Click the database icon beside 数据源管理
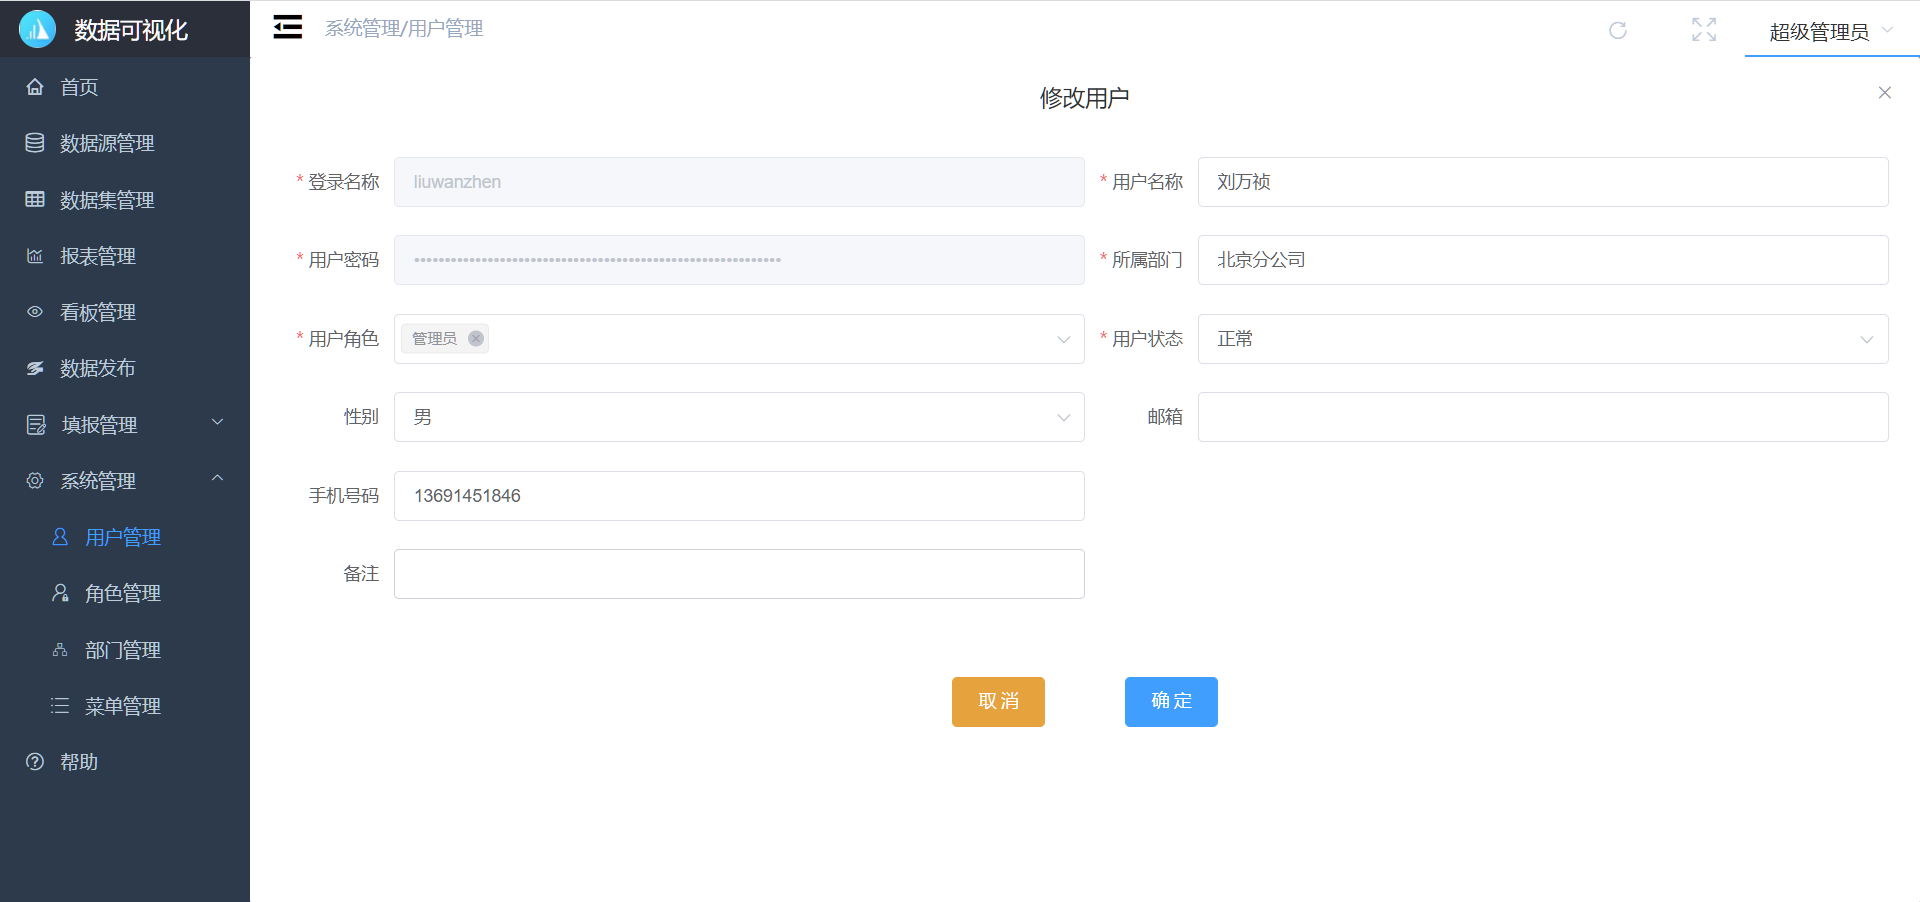Screen dimensions: 1920x902 click(35, 143)
